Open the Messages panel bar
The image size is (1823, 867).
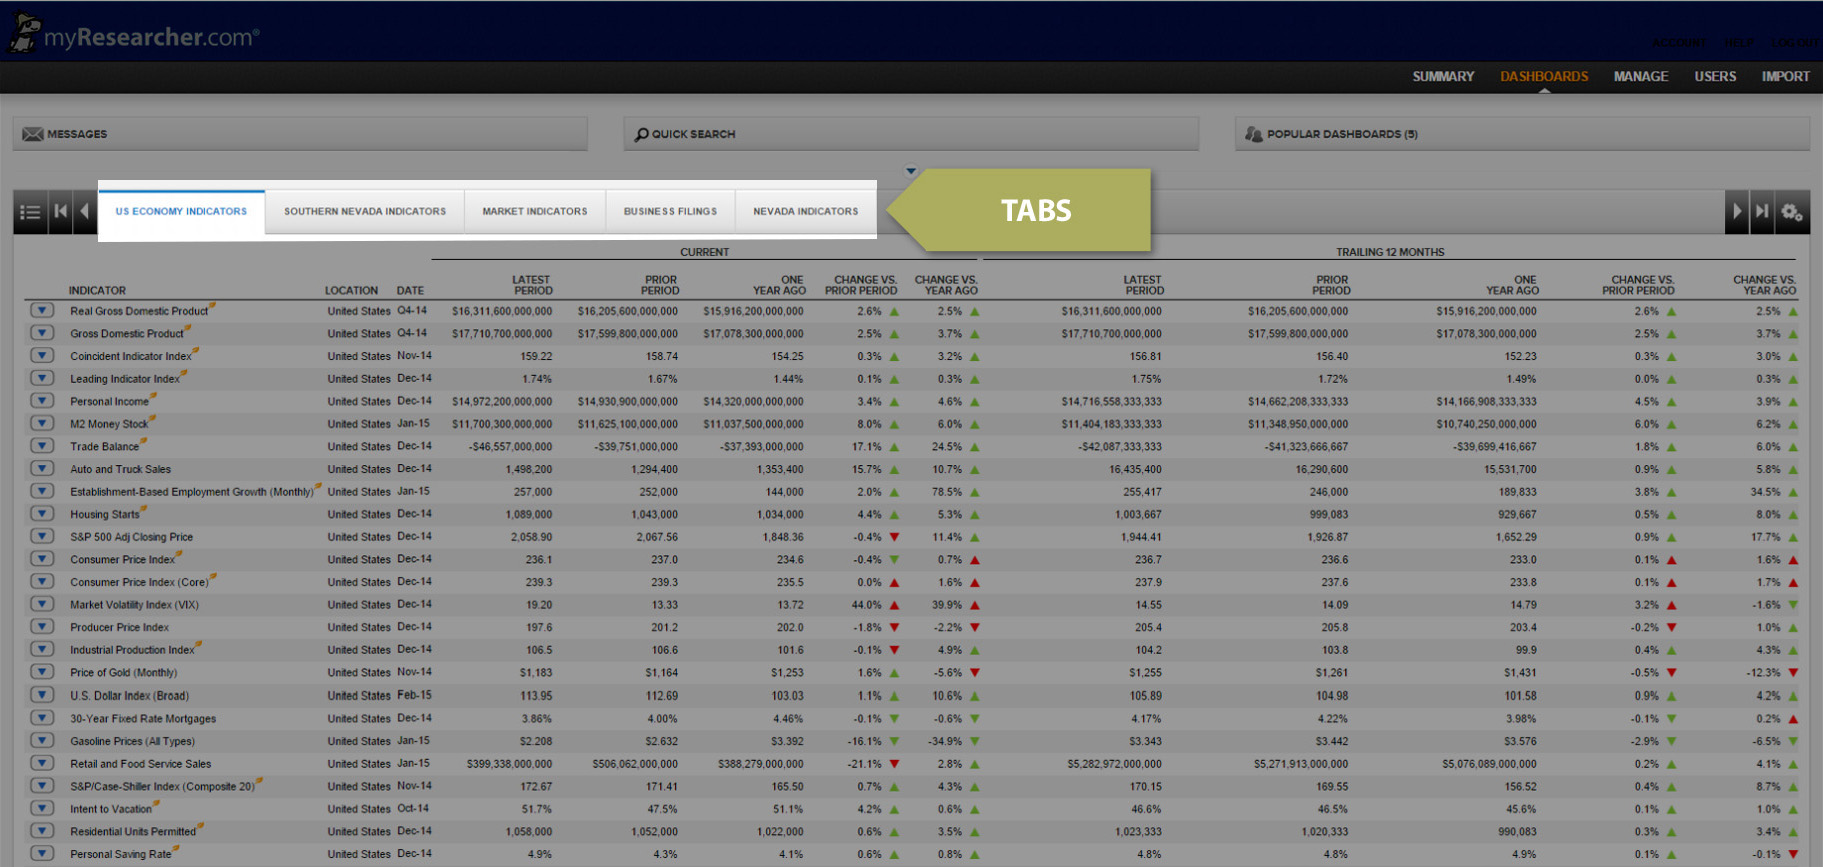coord(300,134)
